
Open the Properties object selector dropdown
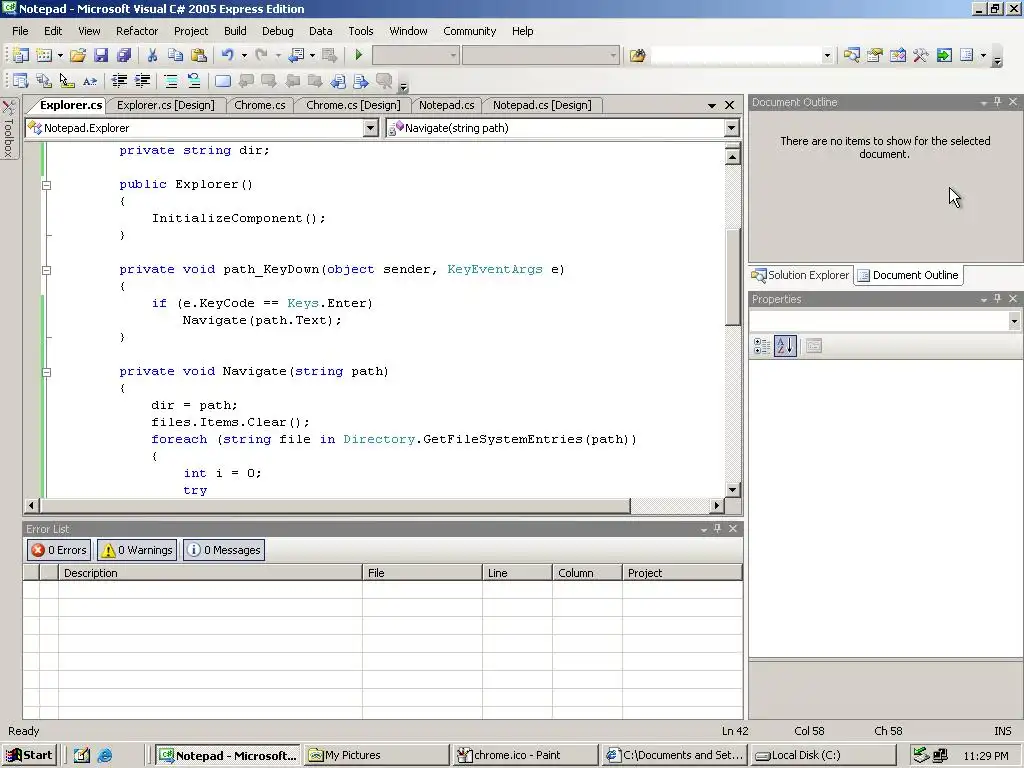(1014, 321)
